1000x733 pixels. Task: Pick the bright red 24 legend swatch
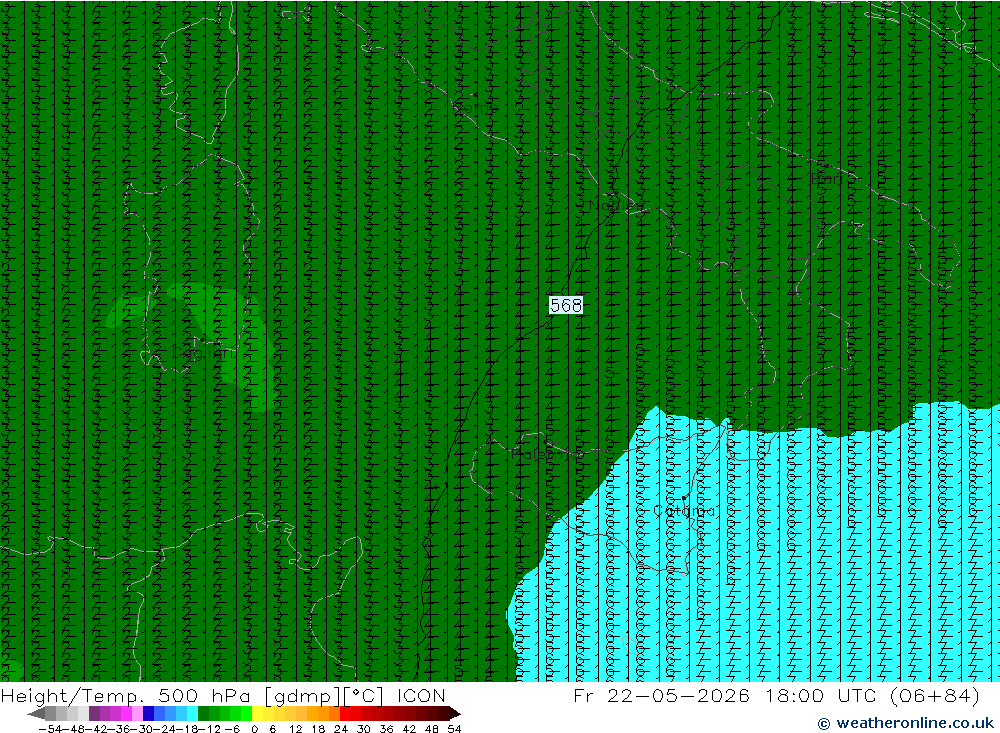346,713
